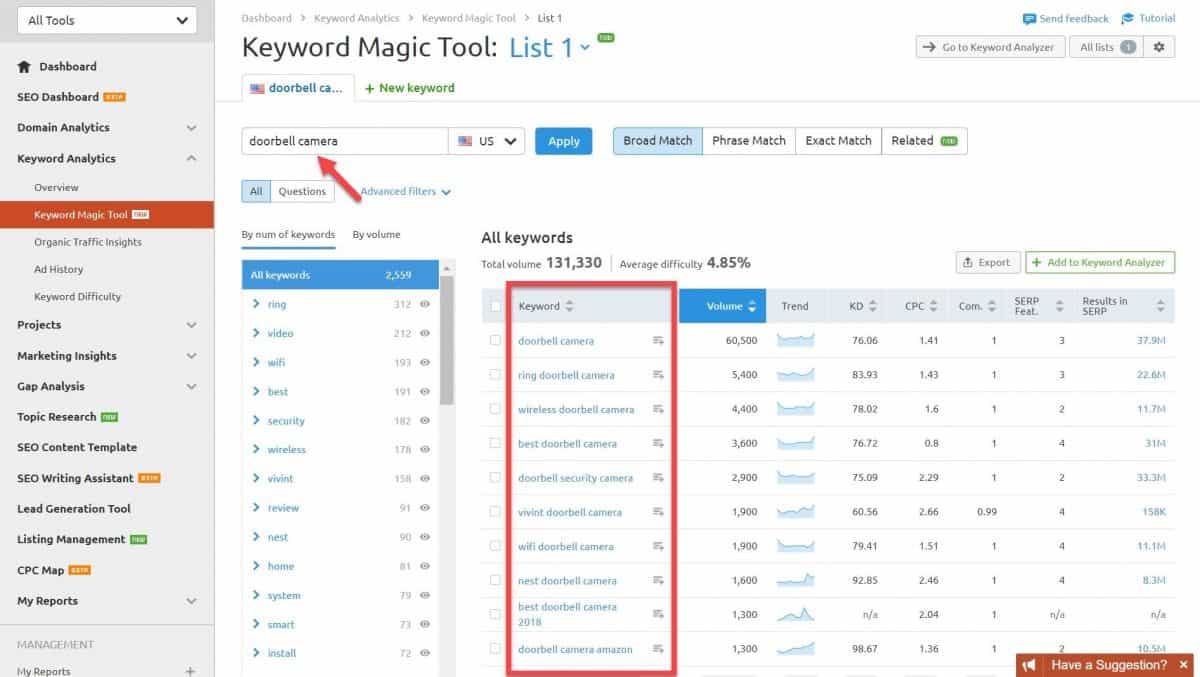
Task: Open the settings gear next to All lists
Action: tap(1160, 47)
